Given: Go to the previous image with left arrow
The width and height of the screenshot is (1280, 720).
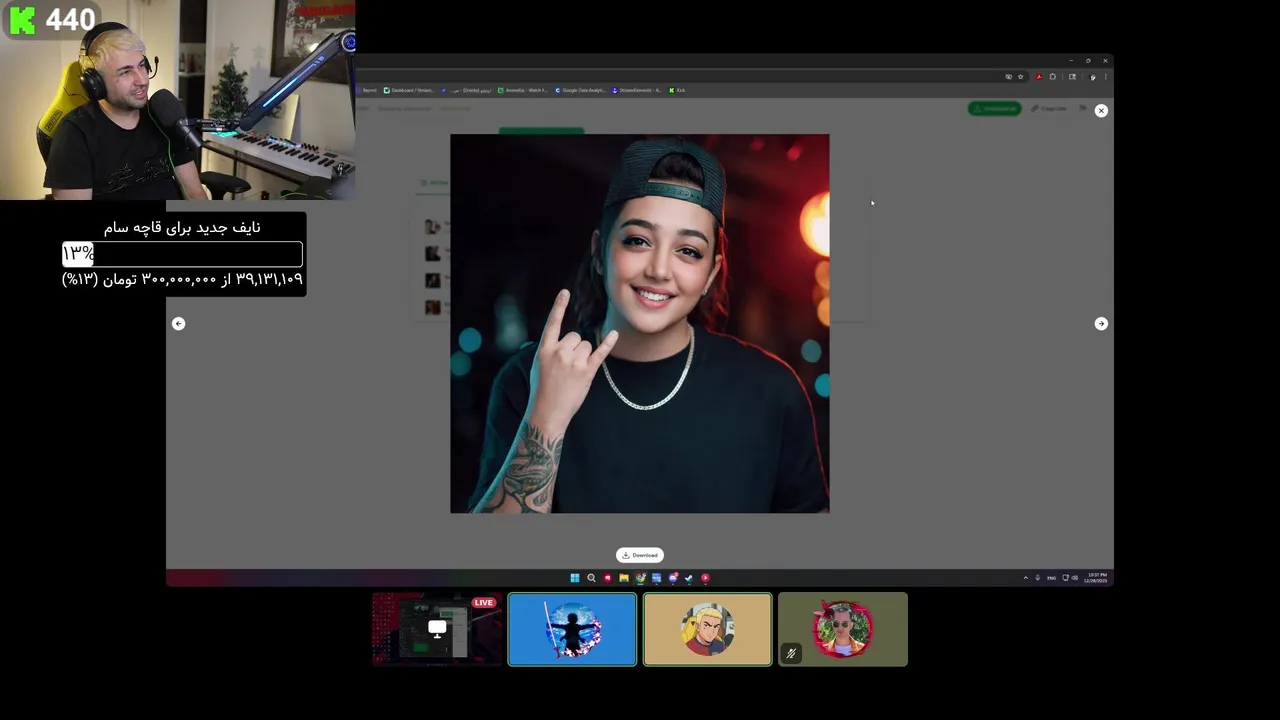Looking at the screenshot, I should [x=178, y=323].
